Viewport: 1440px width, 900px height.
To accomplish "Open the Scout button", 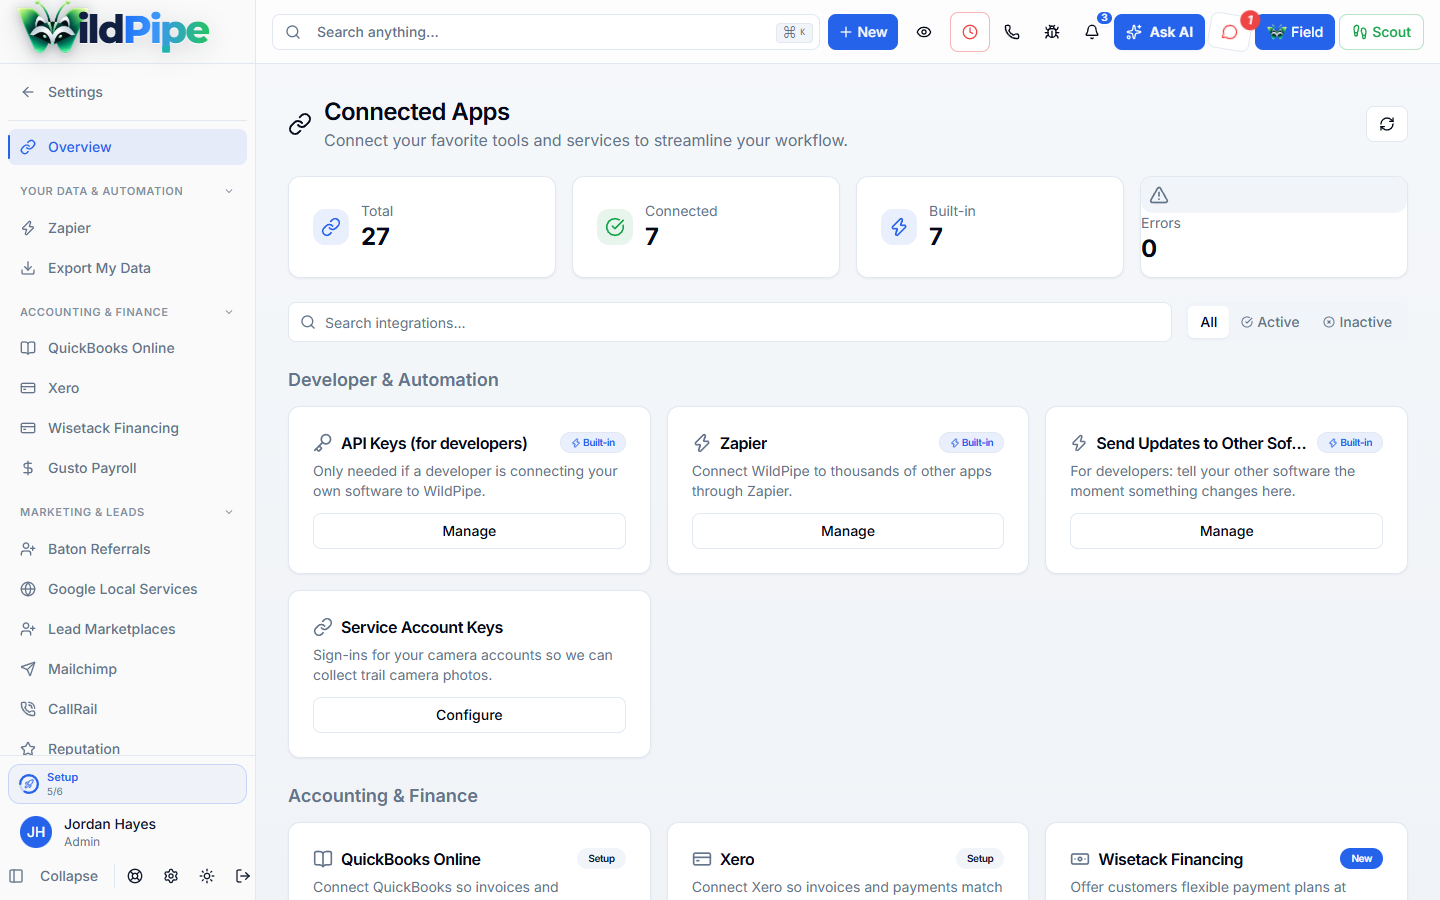I will click(1381, 32).
